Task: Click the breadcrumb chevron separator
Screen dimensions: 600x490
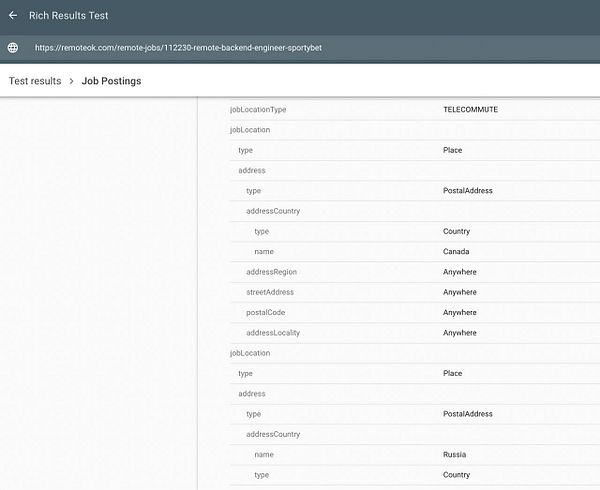Action: [72, 81]
